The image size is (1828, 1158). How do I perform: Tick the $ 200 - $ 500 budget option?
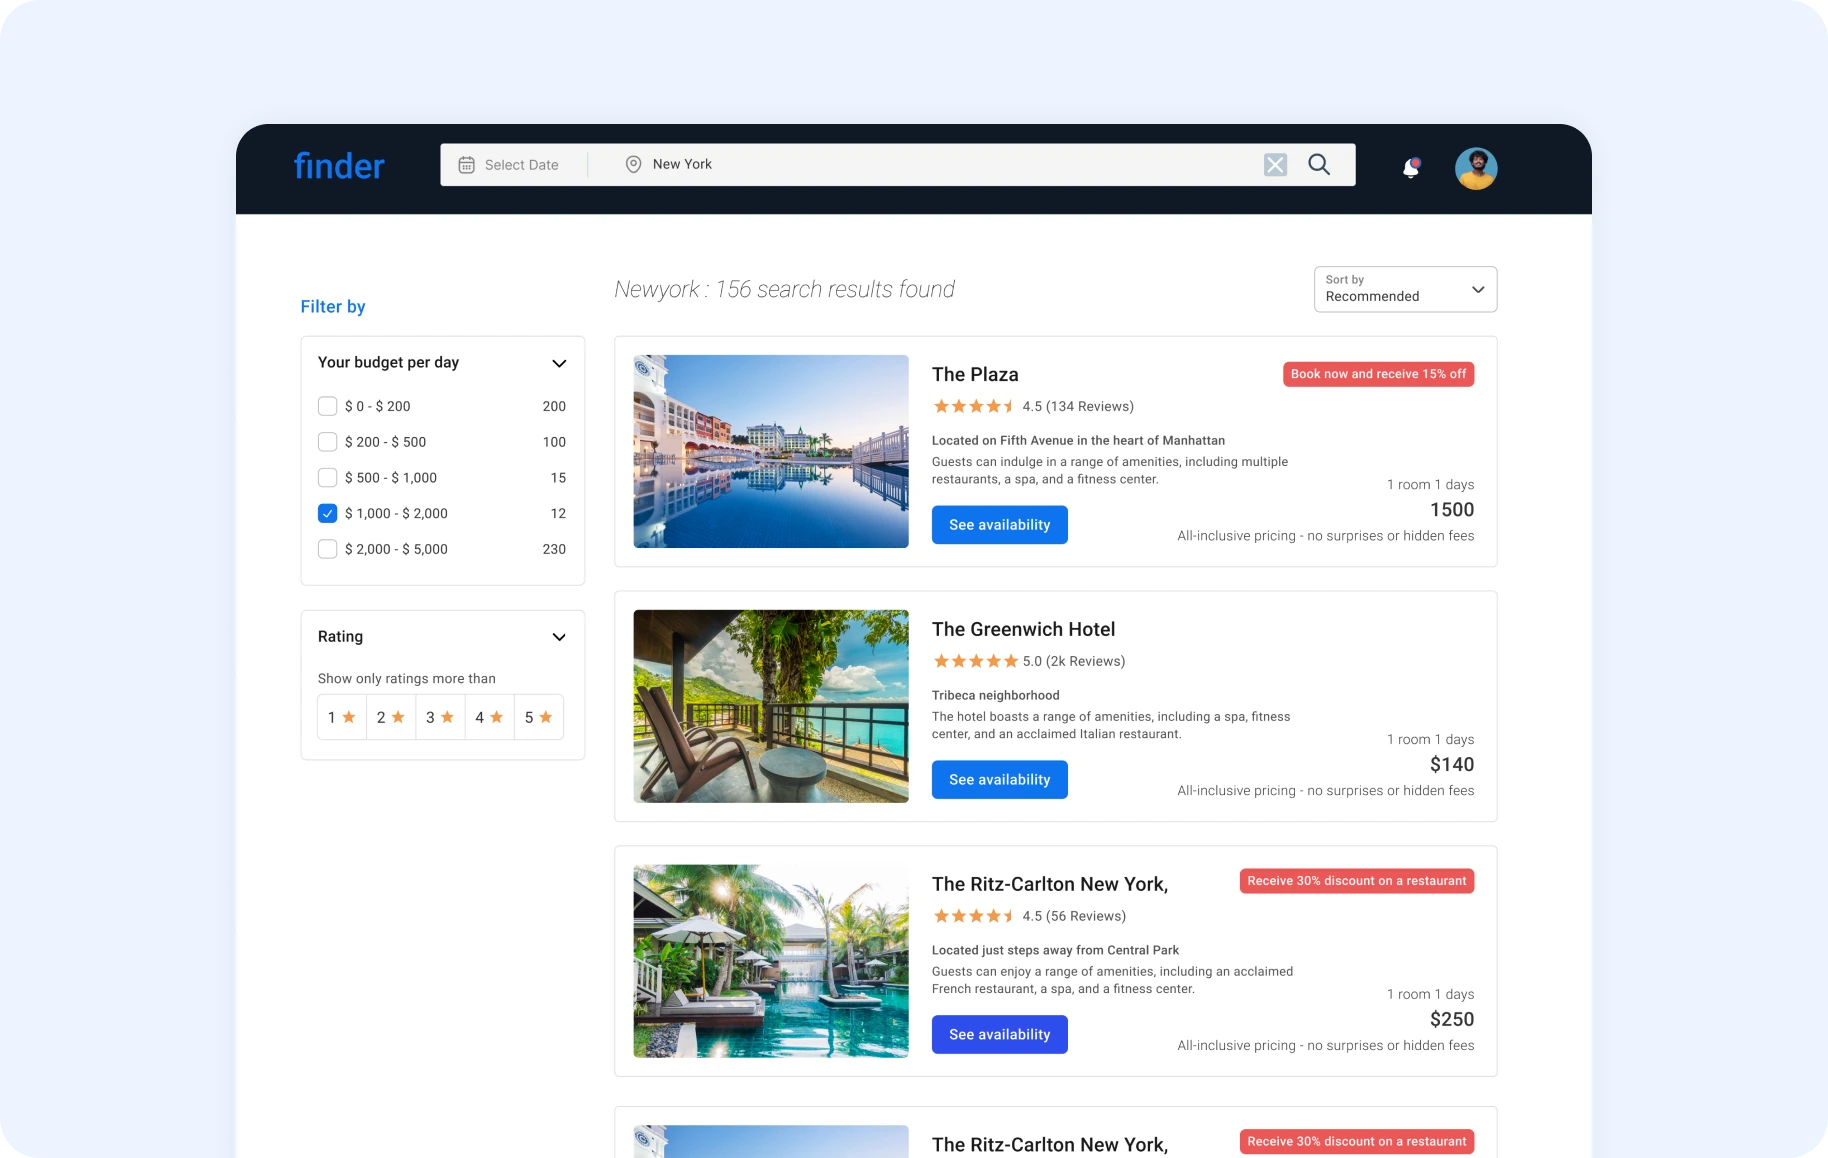point(327,442)
